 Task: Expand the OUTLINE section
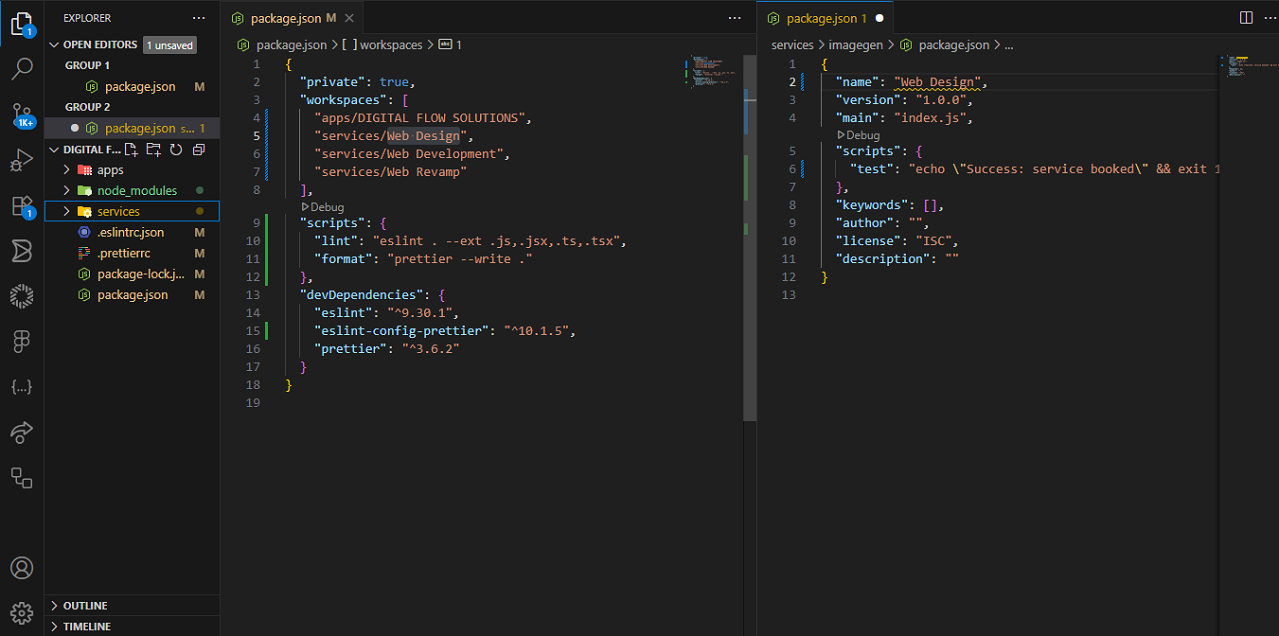[x=85, y=606]
